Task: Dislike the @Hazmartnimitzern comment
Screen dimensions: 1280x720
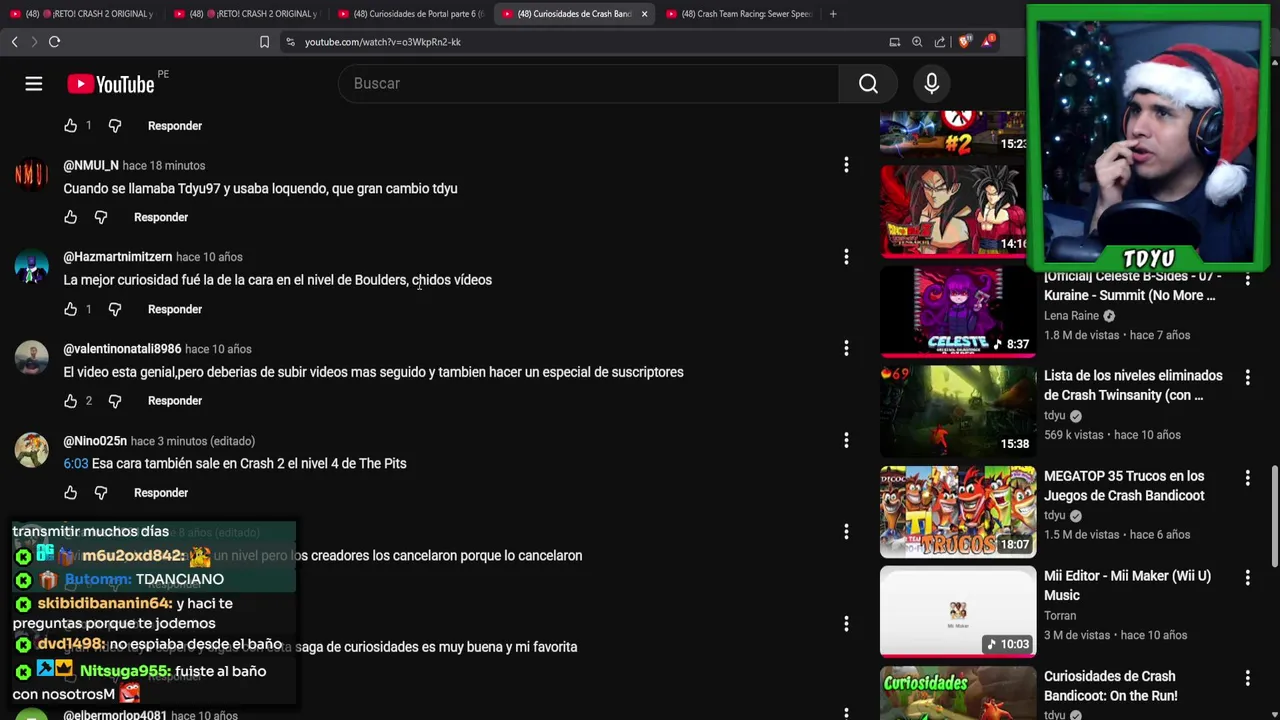Action: tap(115, 309)
